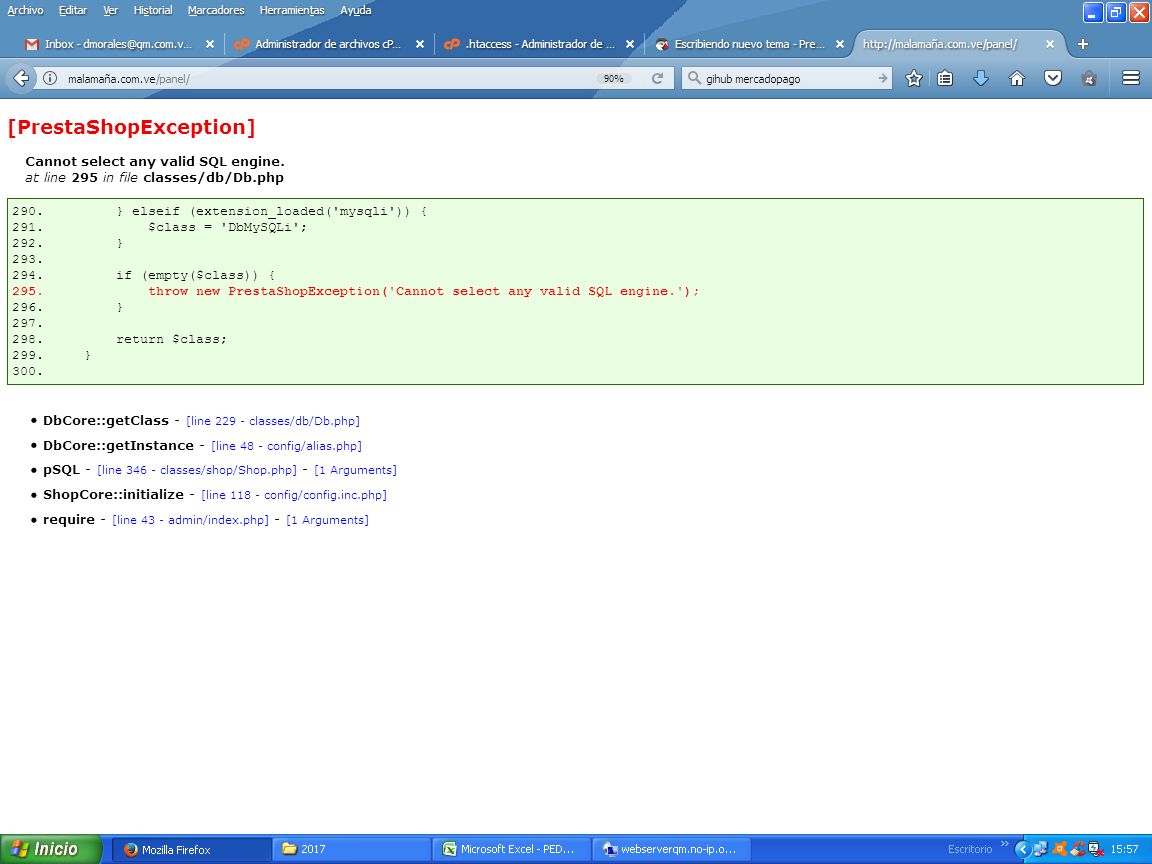This screenshot has height=864, width=1152.
Task: Click ShopCore::initialize trace entry
Action: [113, 494]
